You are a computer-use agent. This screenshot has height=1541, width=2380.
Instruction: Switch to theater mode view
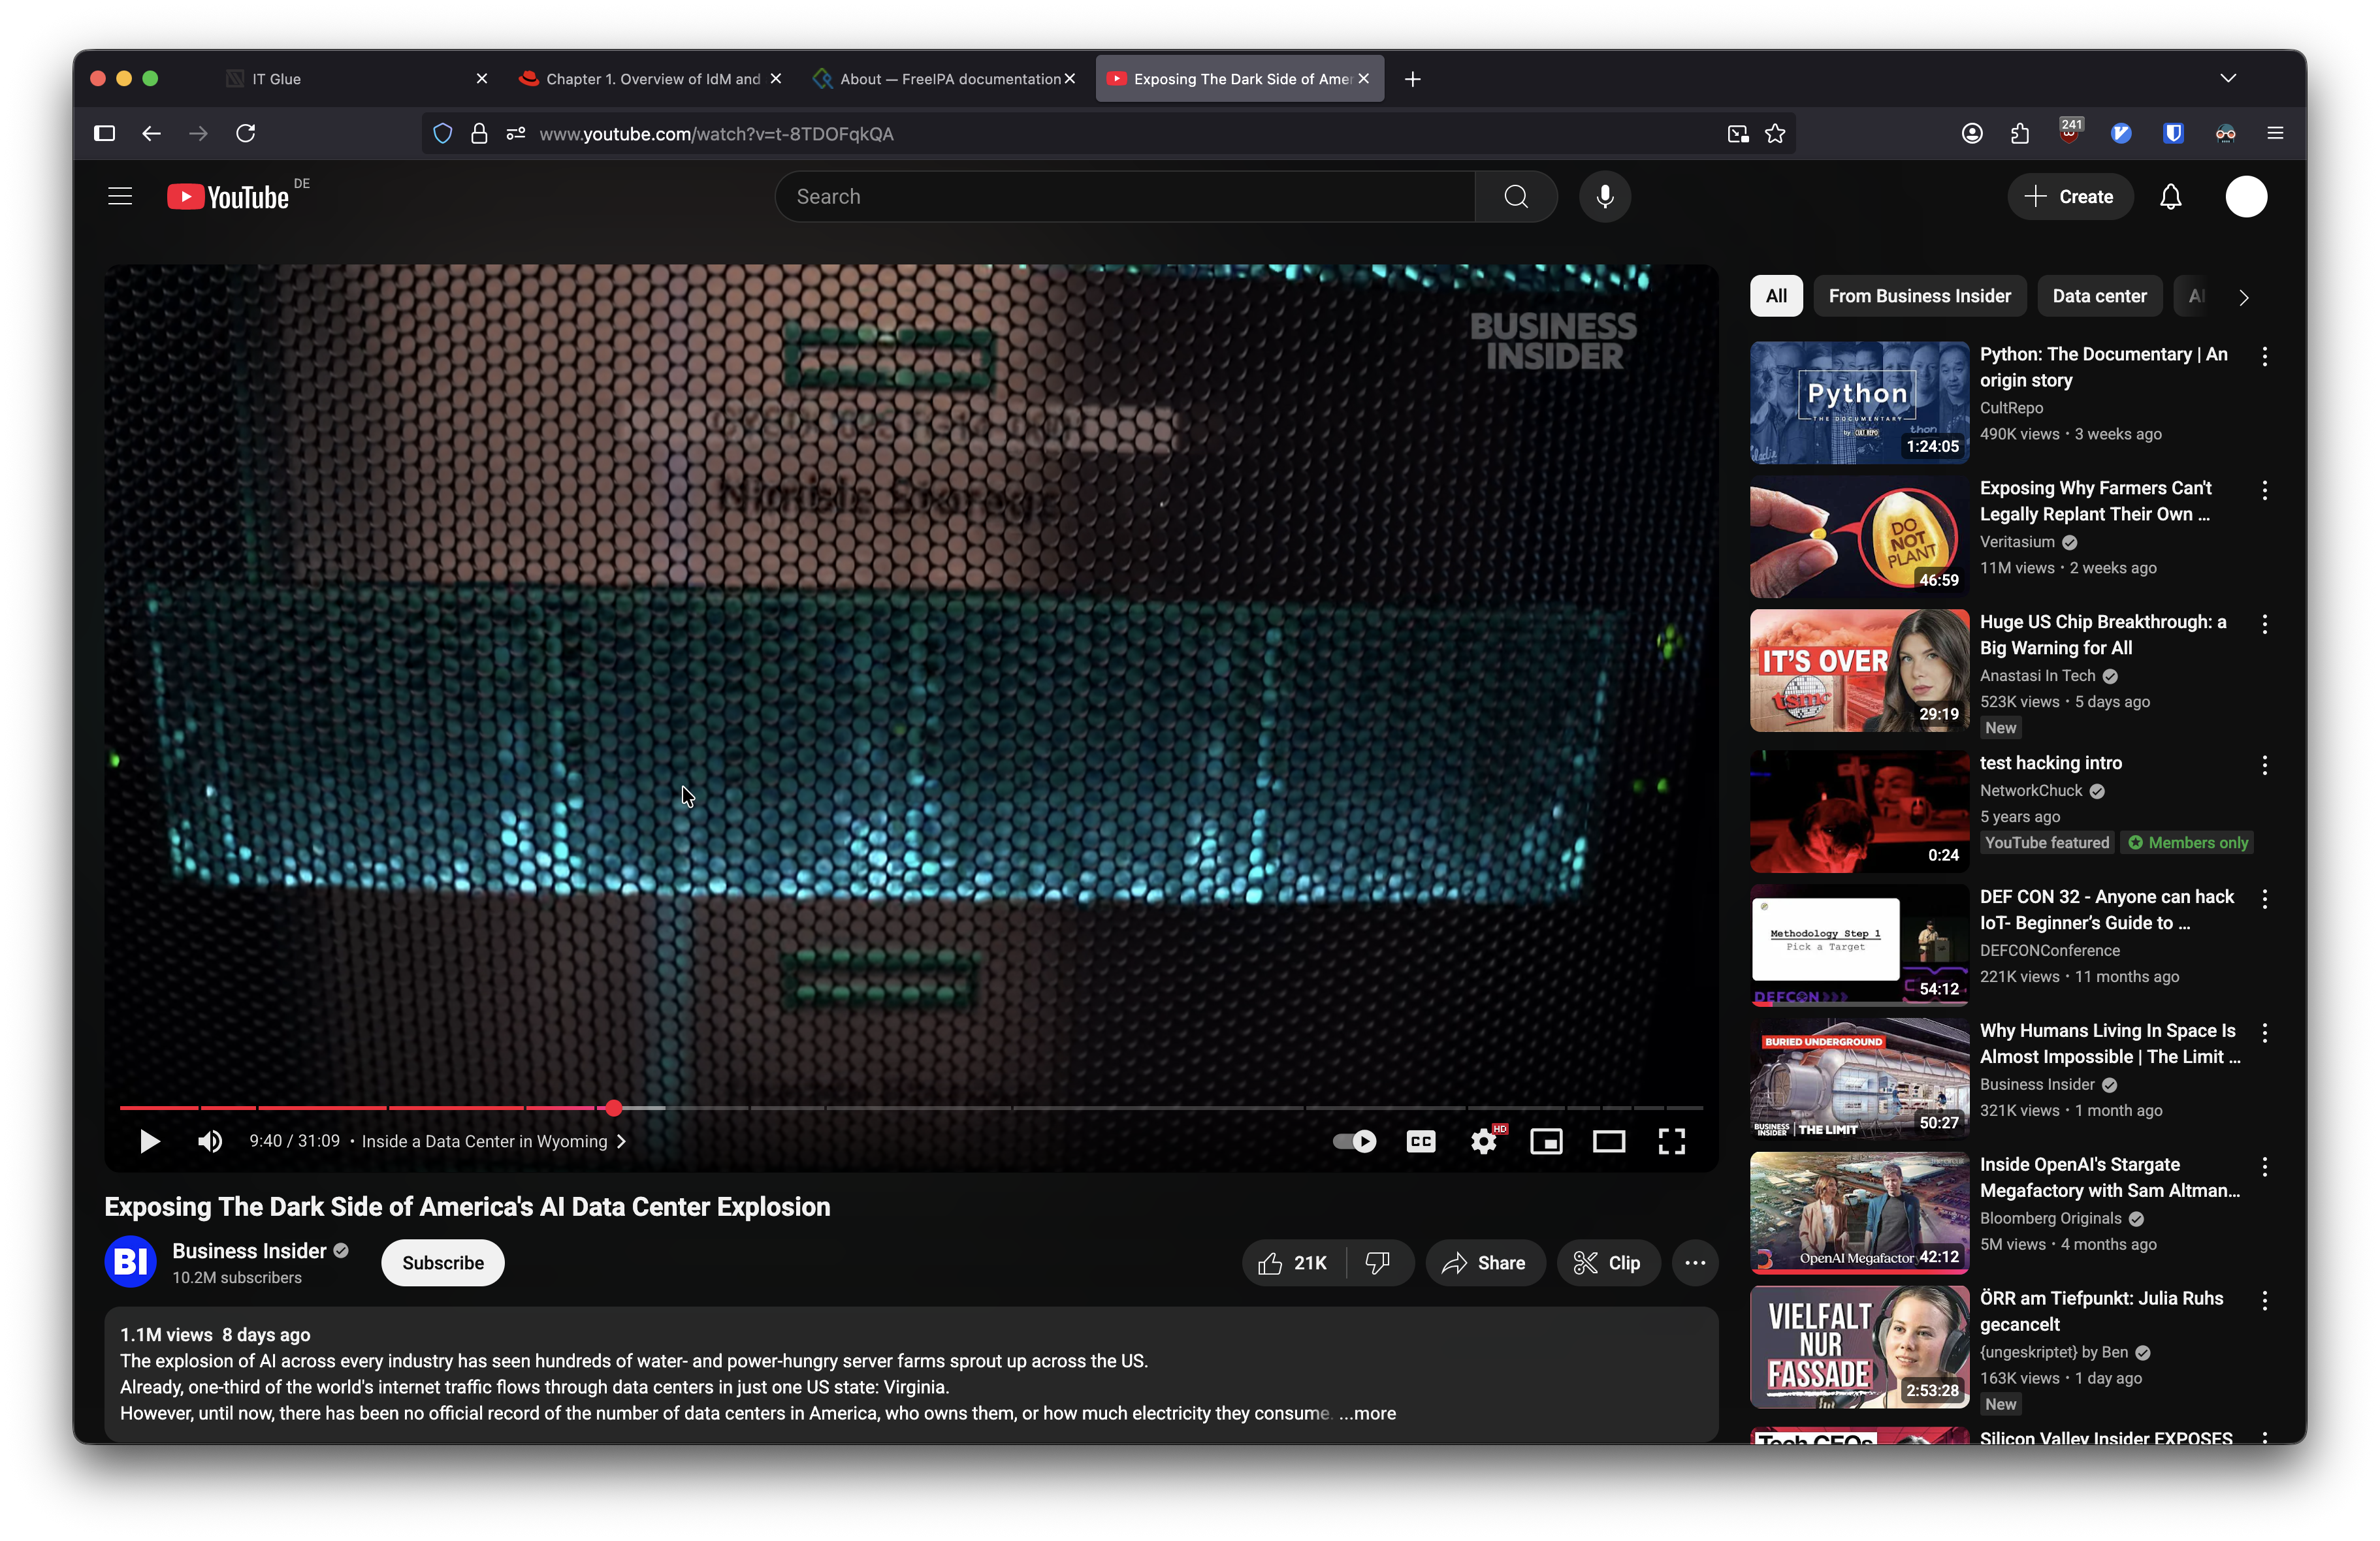click(1608, 1141)
